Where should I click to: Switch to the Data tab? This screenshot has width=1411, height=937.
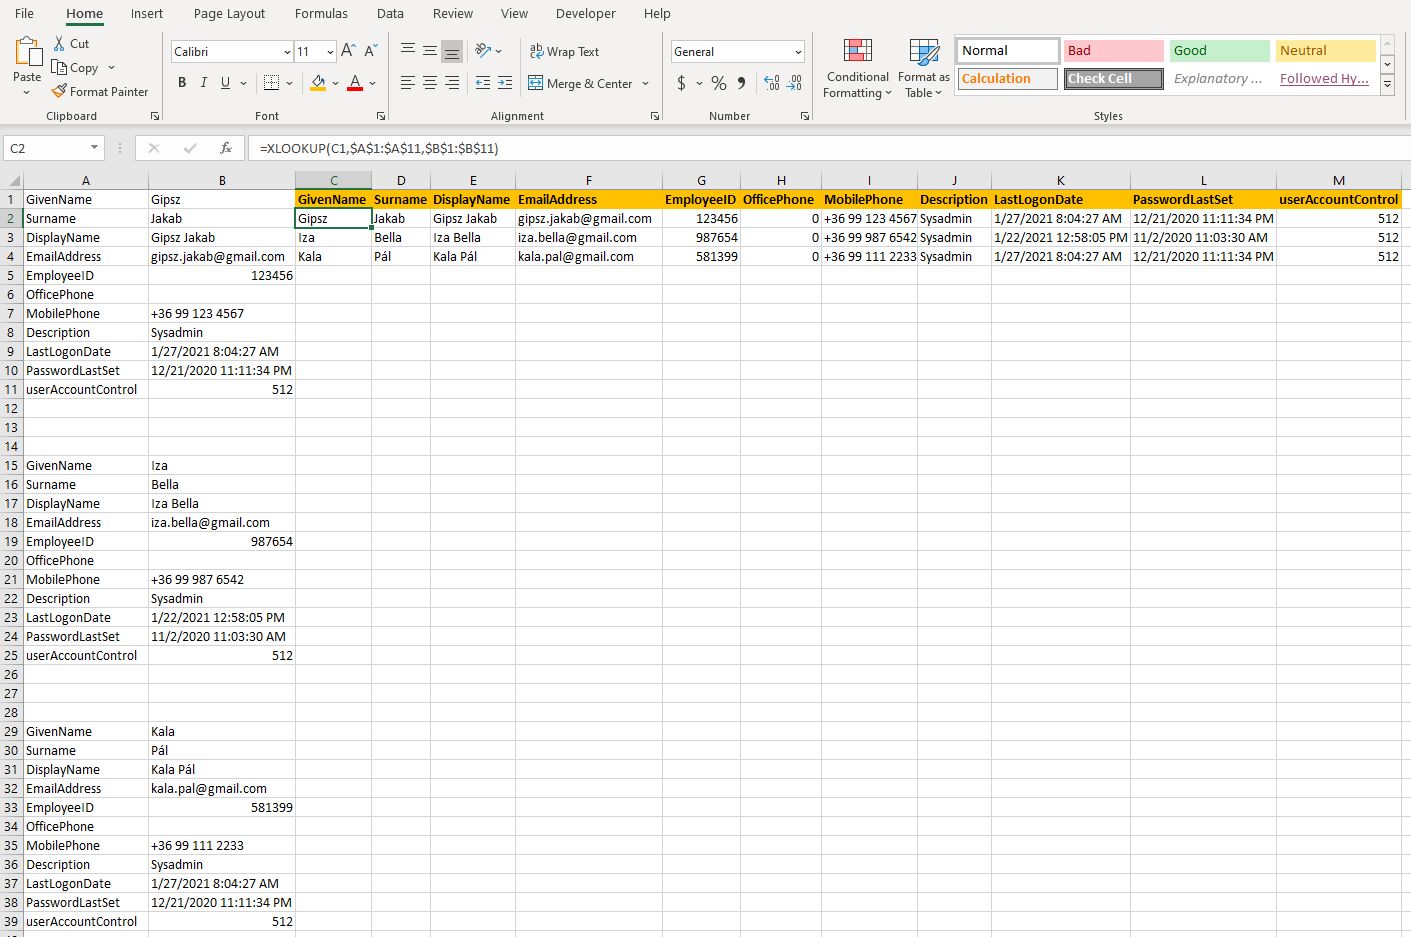[390, 13]
